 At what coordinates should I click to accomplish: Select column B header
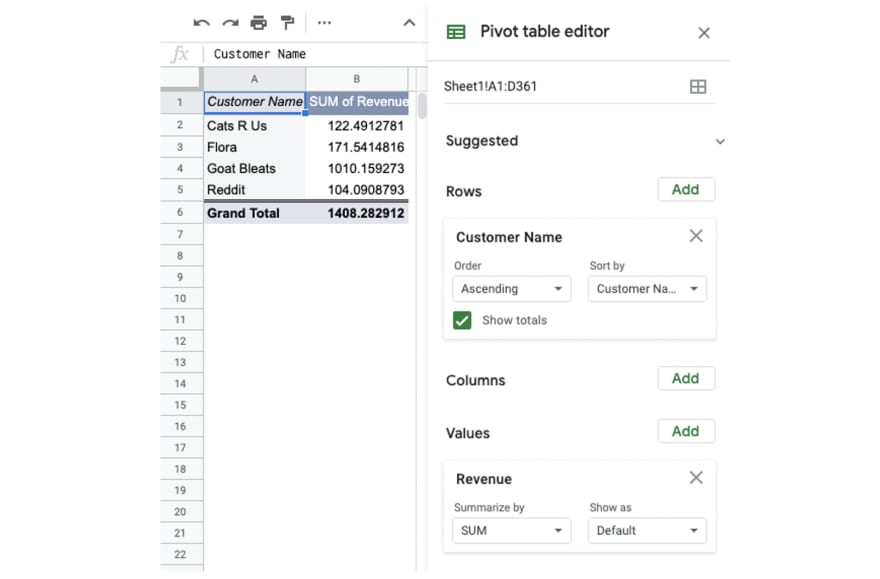pos(356,79)
